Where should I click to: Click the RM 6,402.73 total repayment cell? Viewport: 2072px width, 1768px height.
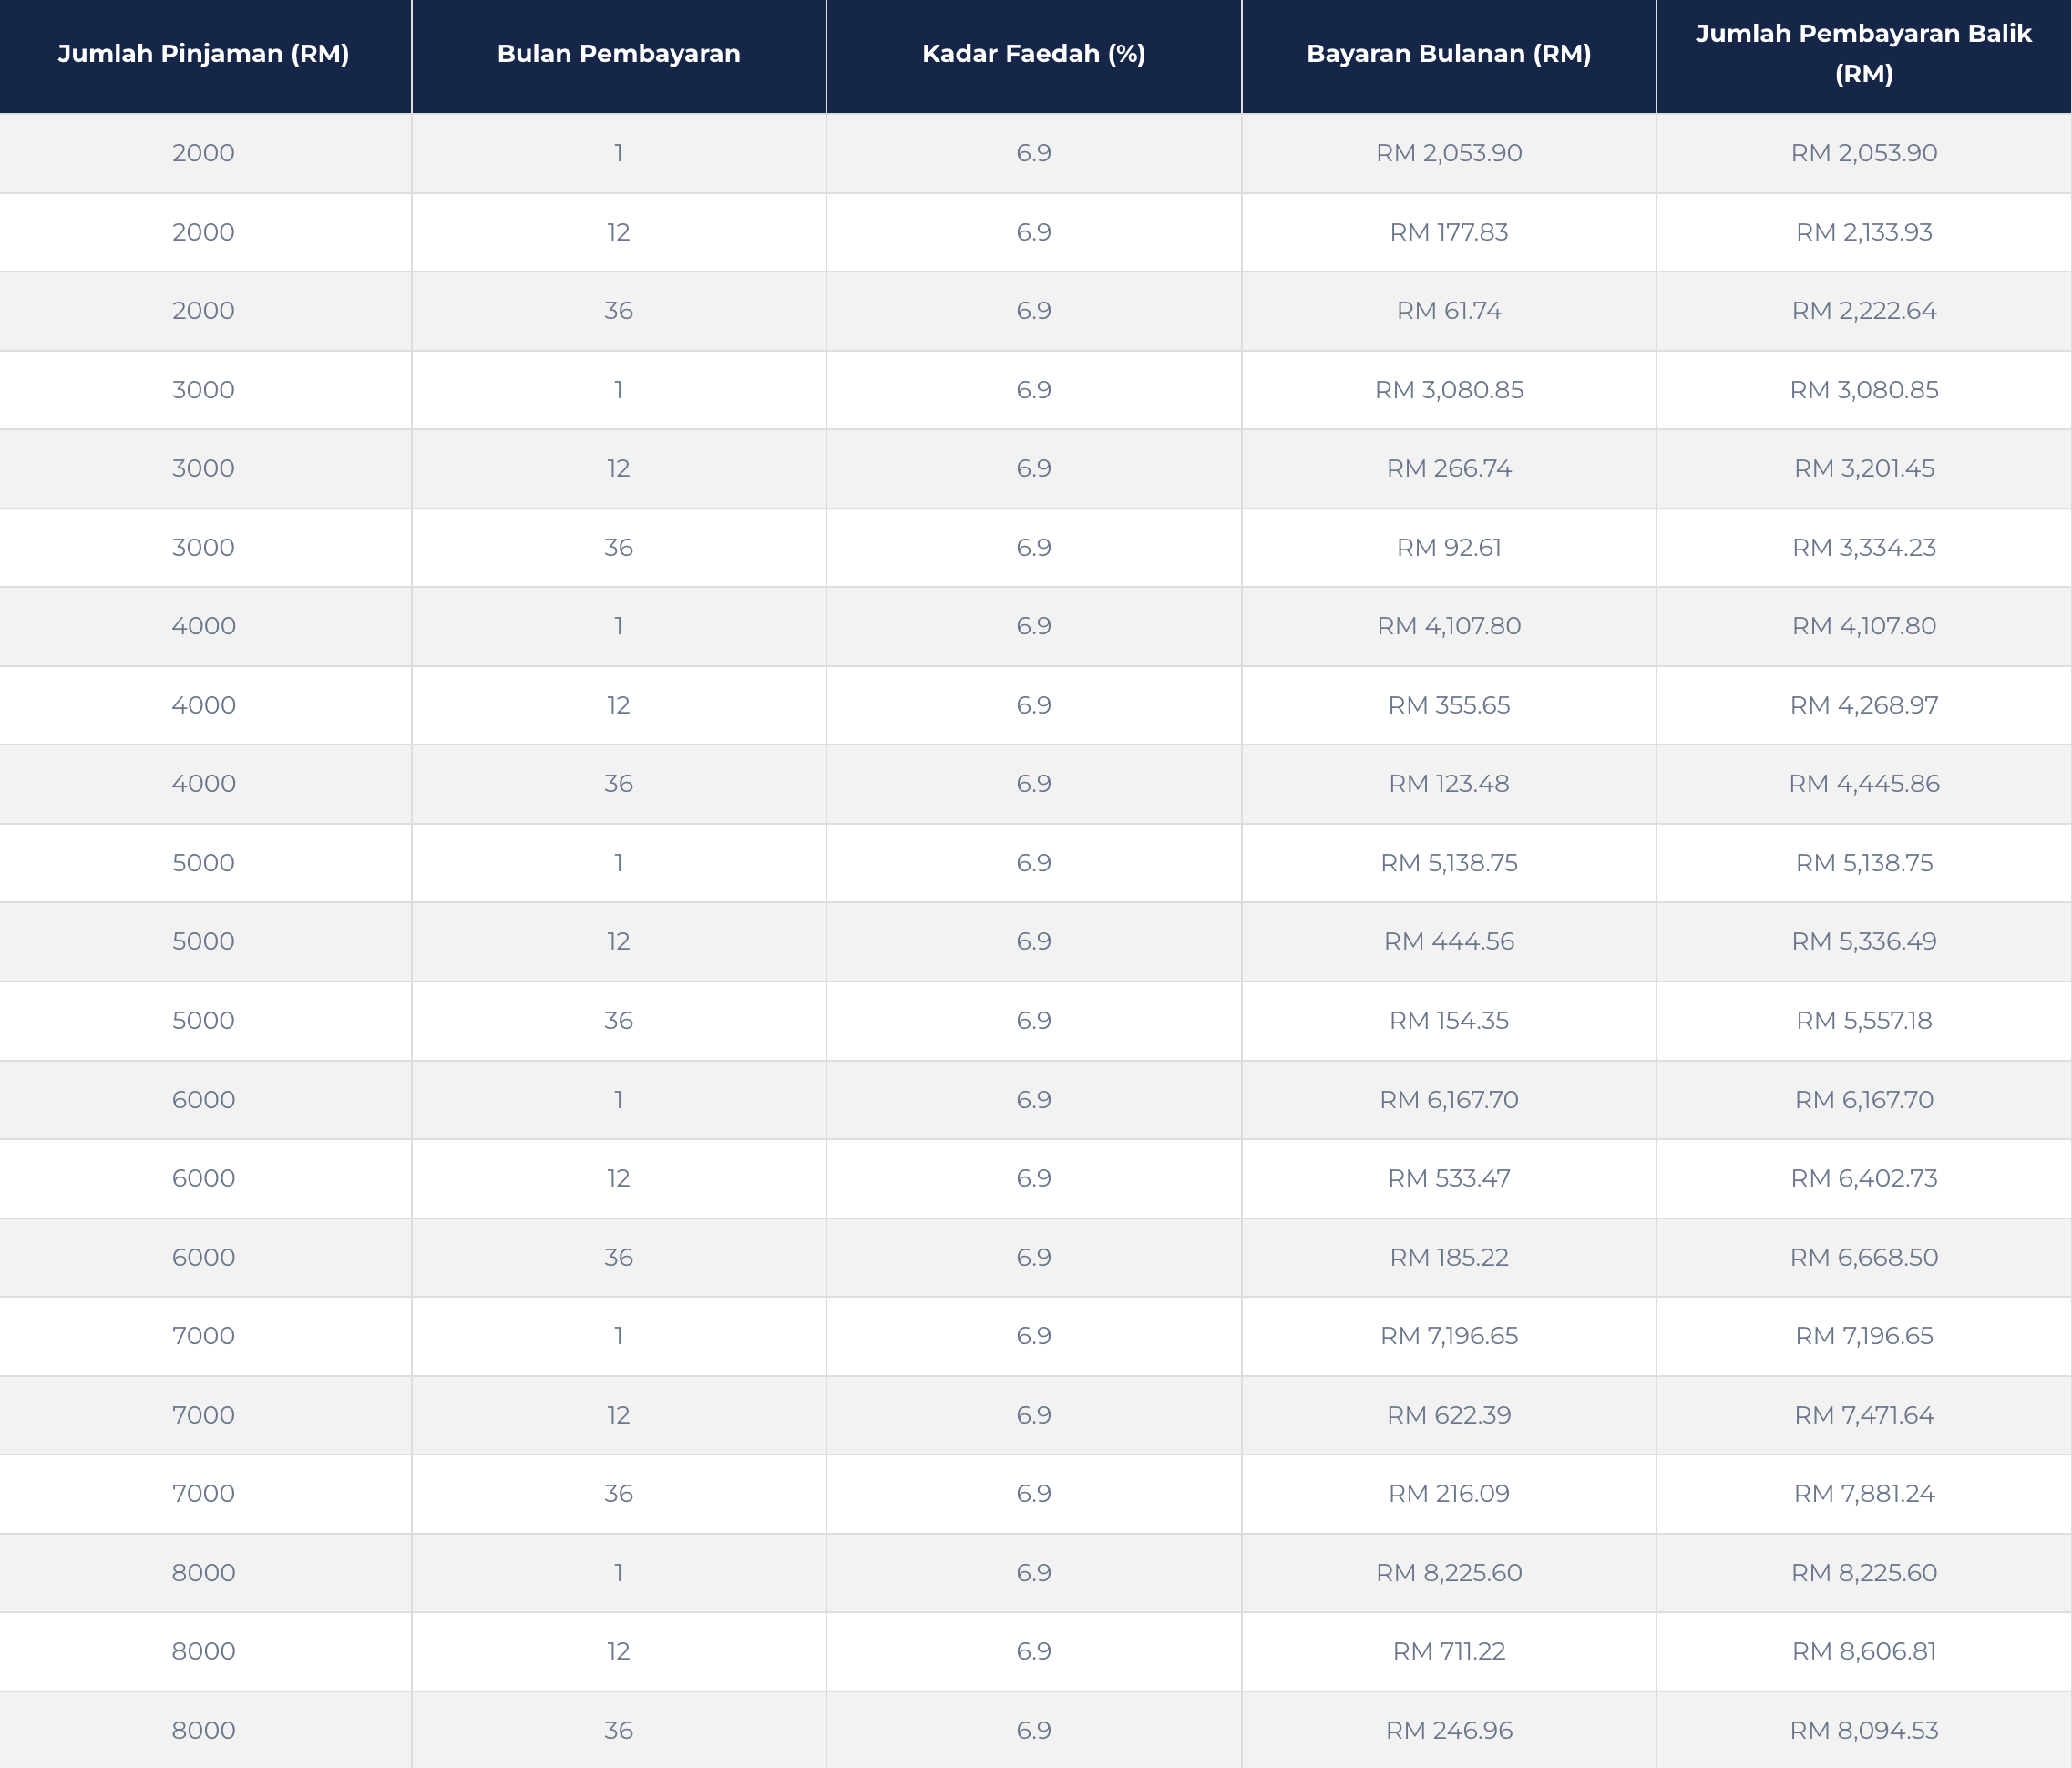(1863, 1178)
